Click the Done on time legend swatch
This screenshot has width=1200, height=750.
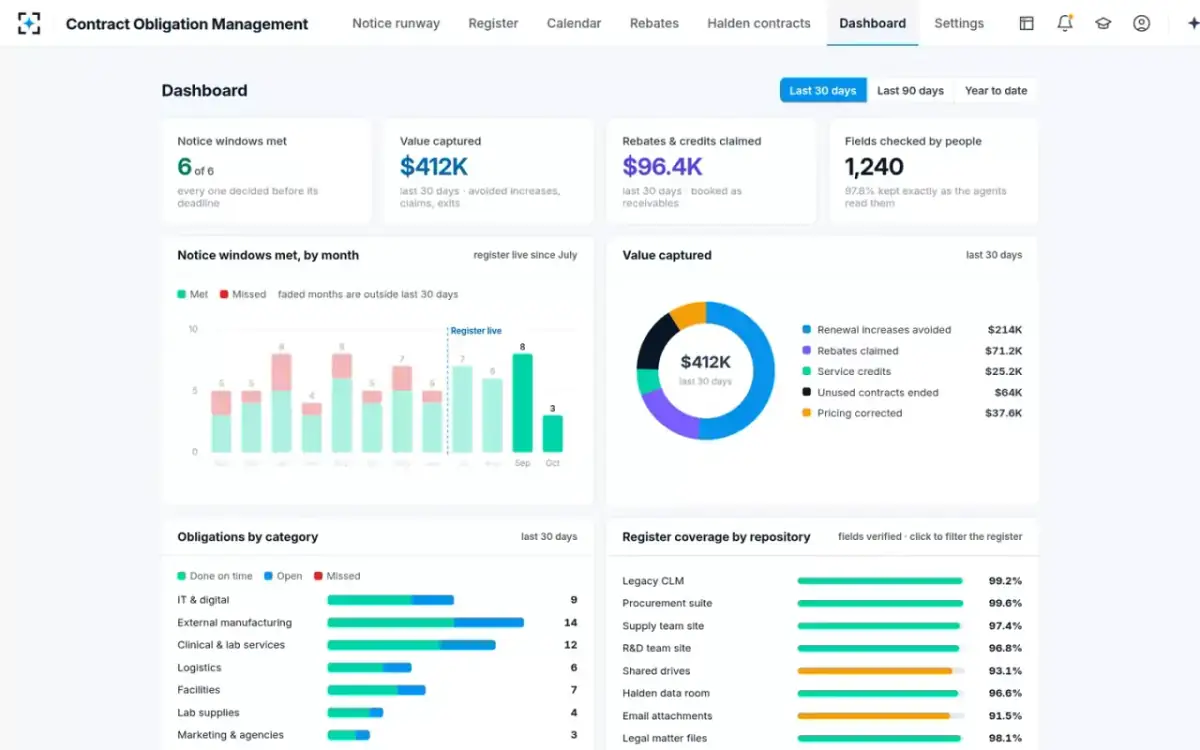[x=182, y=576]
